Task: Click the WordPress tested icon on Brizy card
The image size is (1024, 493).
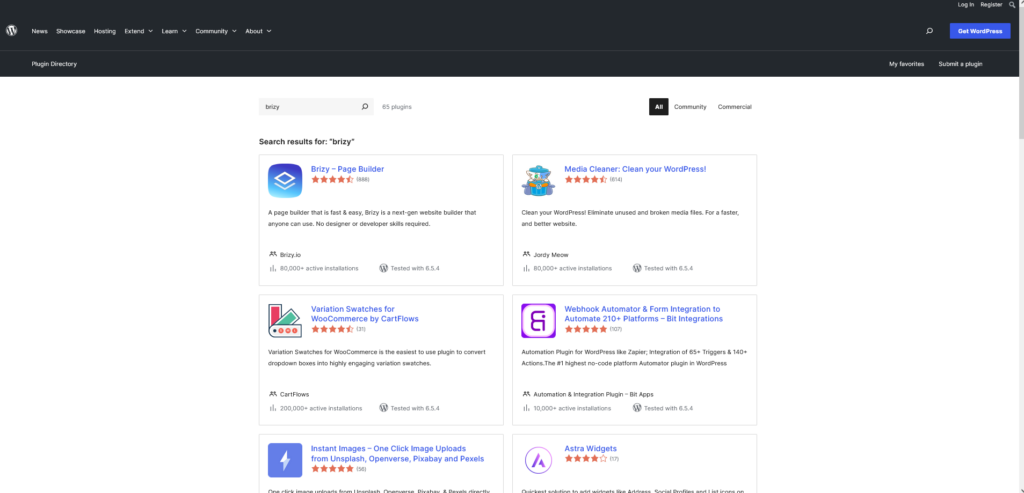Action: pyautogui.click(x=383, y=268)
